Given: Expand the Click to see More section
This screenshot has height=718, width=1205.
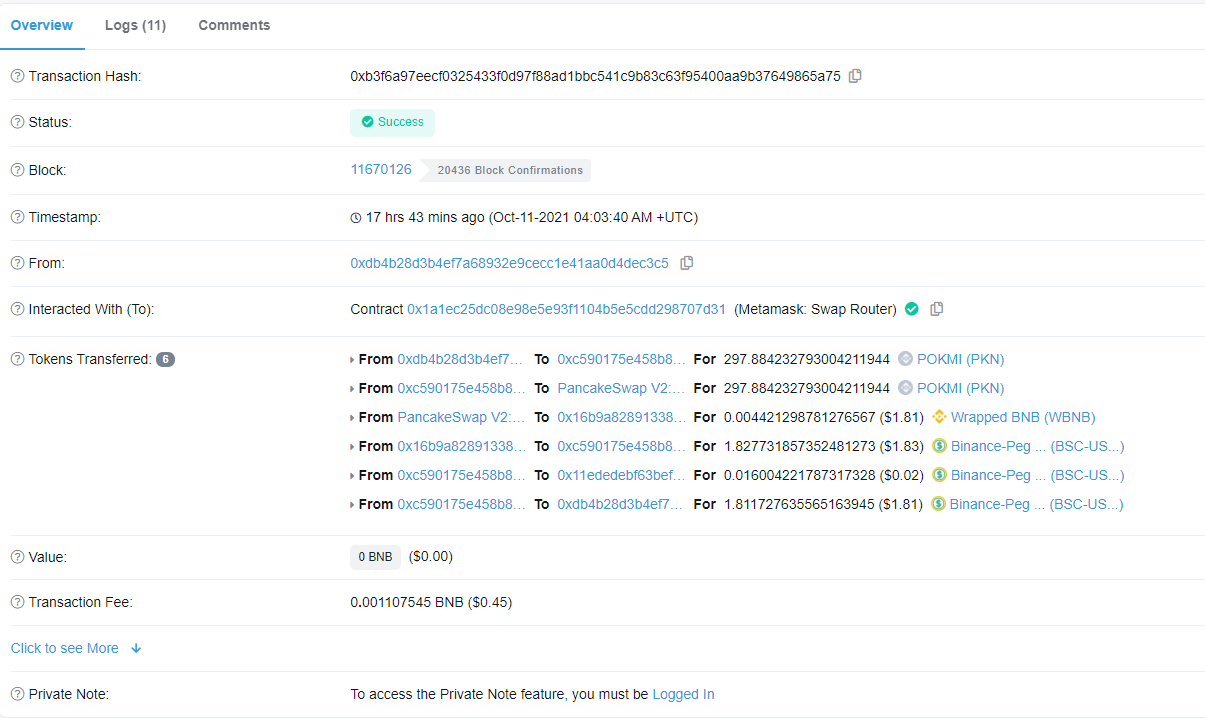Looking at the screenshot, I should click(x=64, y=648).
